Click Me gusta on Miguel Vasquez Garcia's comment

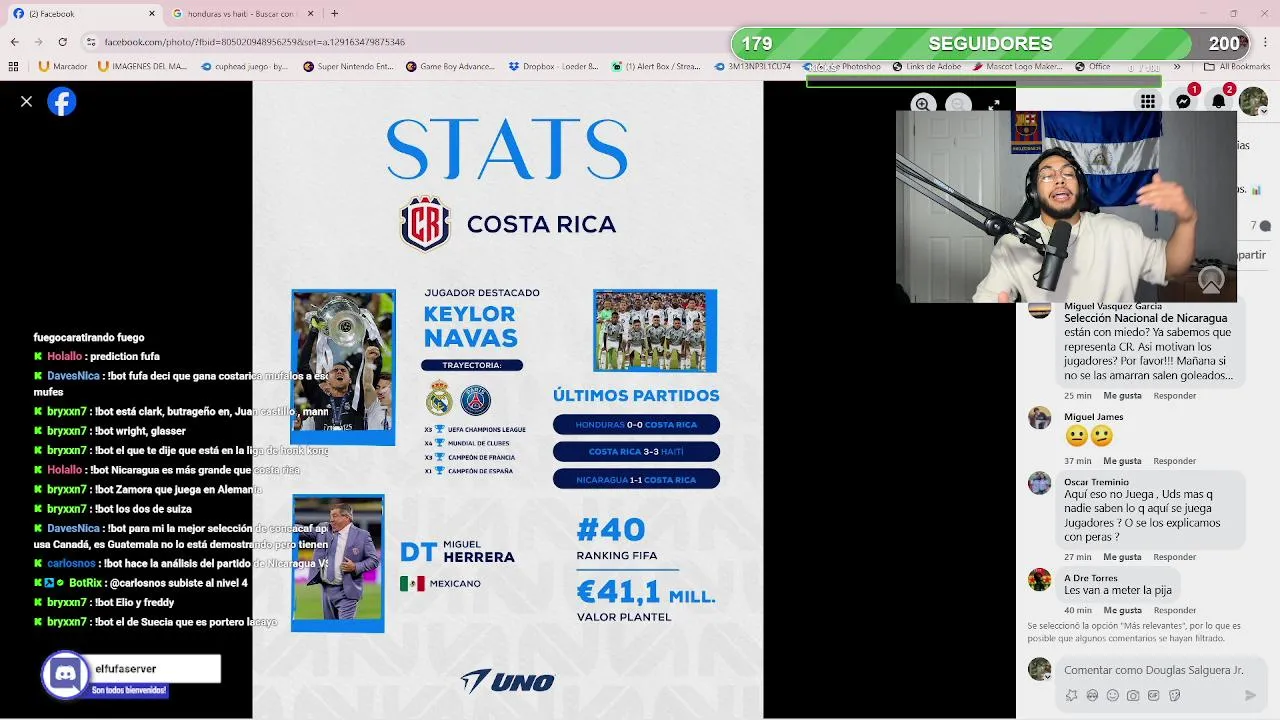[1122, 396]
